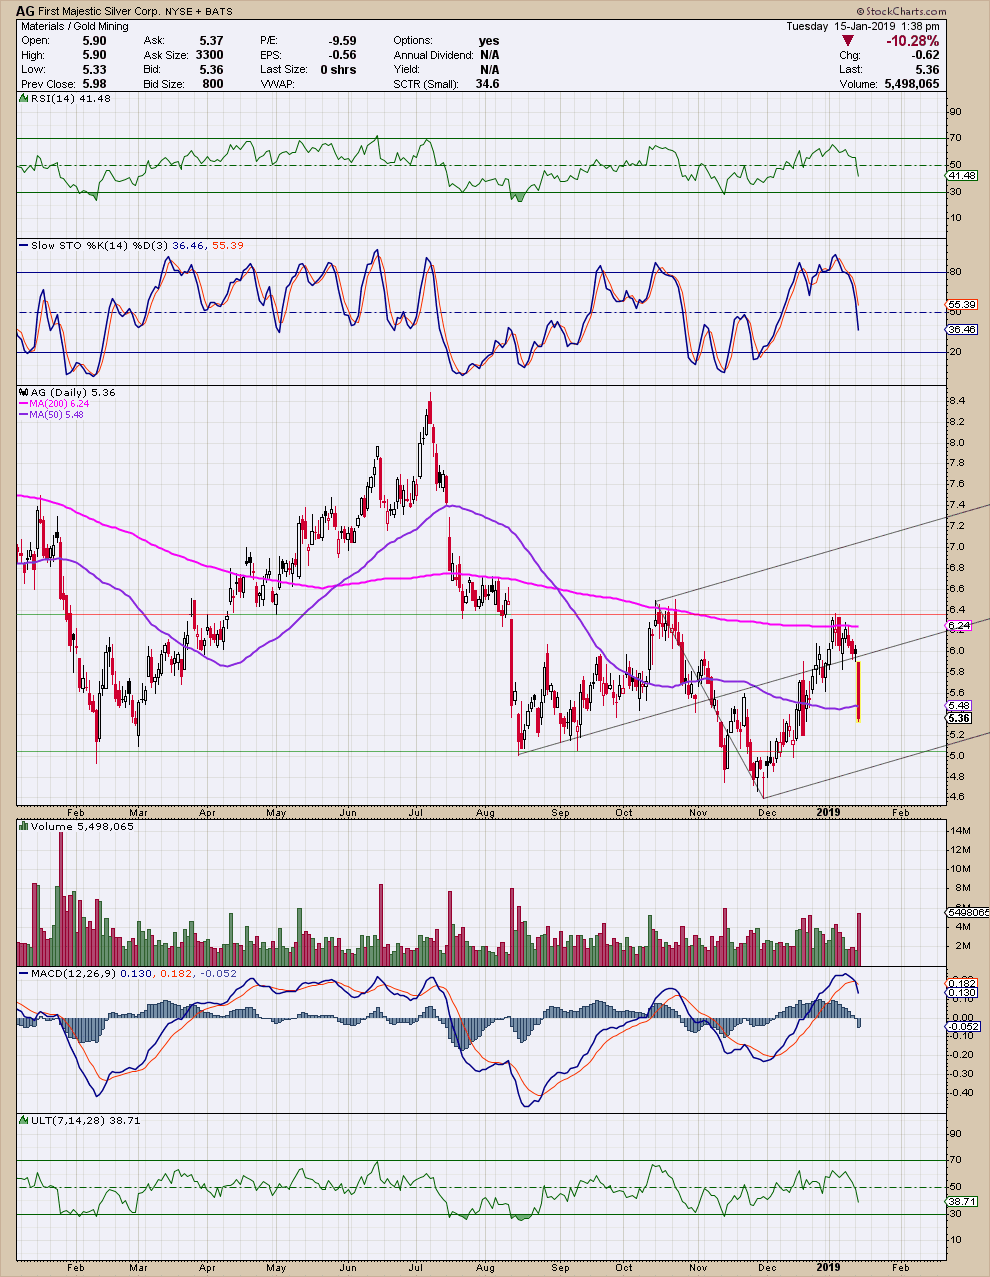
Task: Click the Slow STO legend marker
Action: pyautogui.click(x=23, y=246)
